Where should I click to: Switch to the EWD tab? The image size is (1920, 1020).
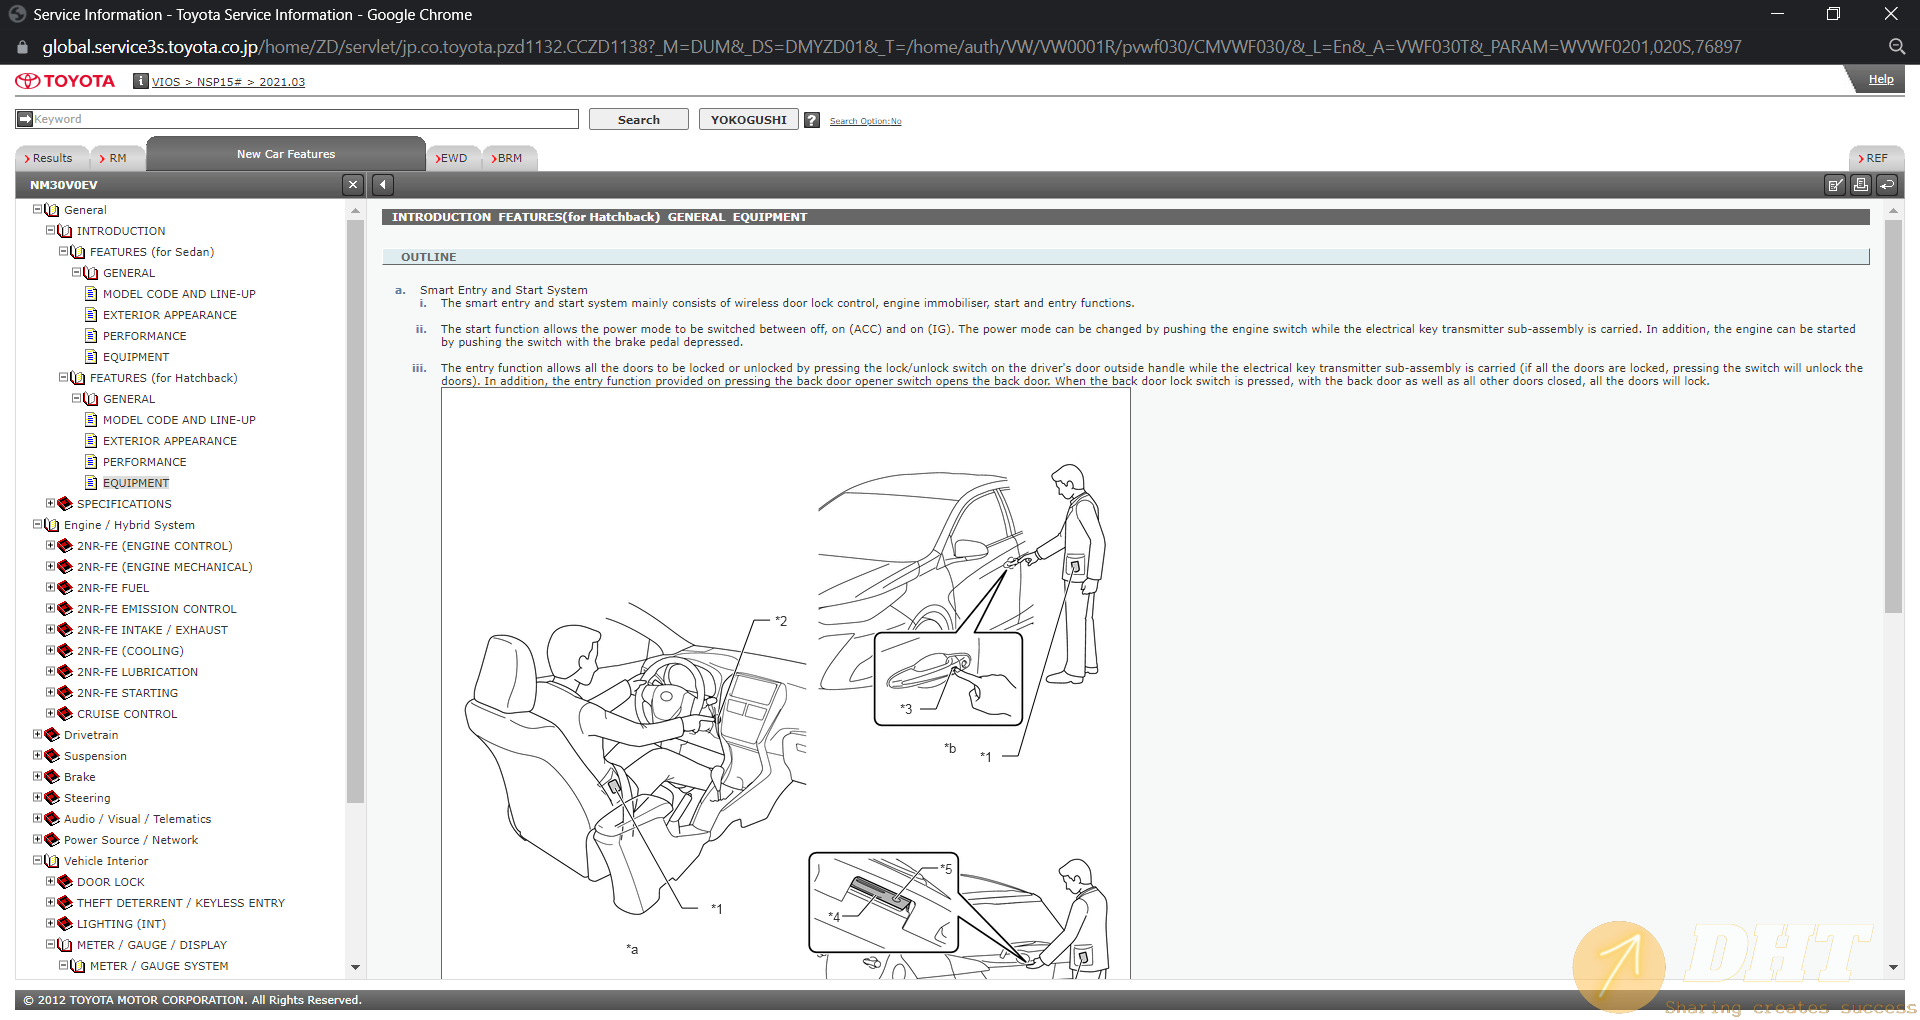pos(452,158)
